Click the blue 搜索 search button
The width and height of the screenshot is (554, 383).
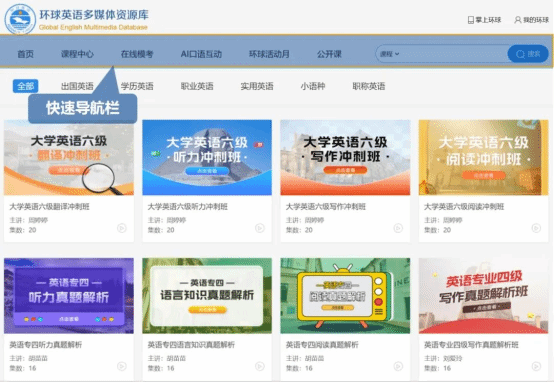528,54
